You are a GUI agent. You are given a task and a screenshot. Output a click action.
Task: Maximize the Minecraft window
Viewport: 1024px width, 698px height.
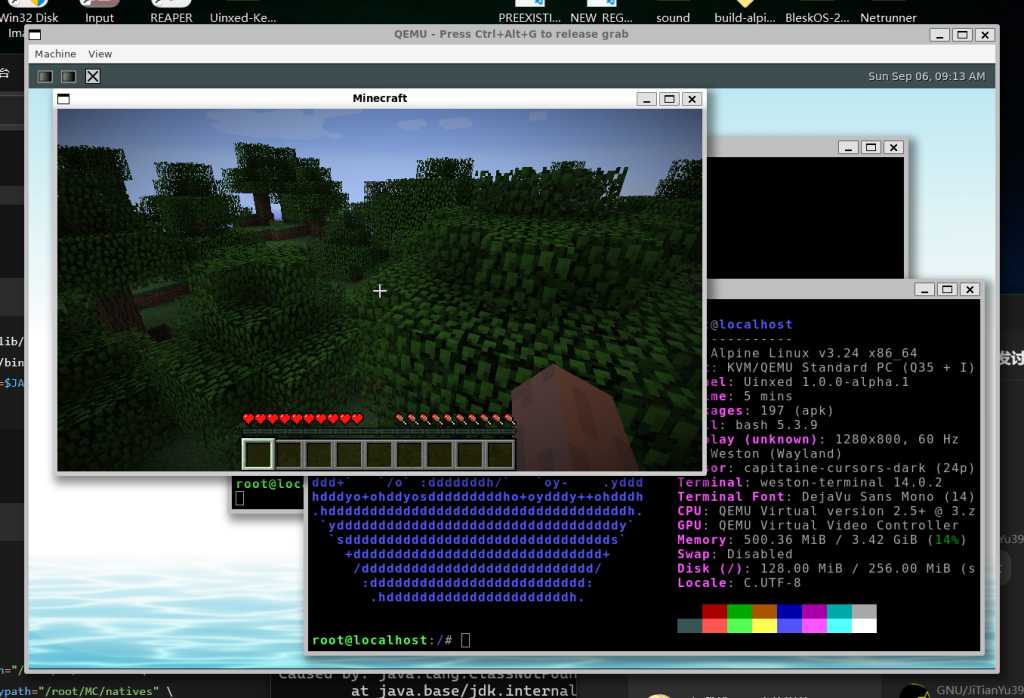click(669, 99)
